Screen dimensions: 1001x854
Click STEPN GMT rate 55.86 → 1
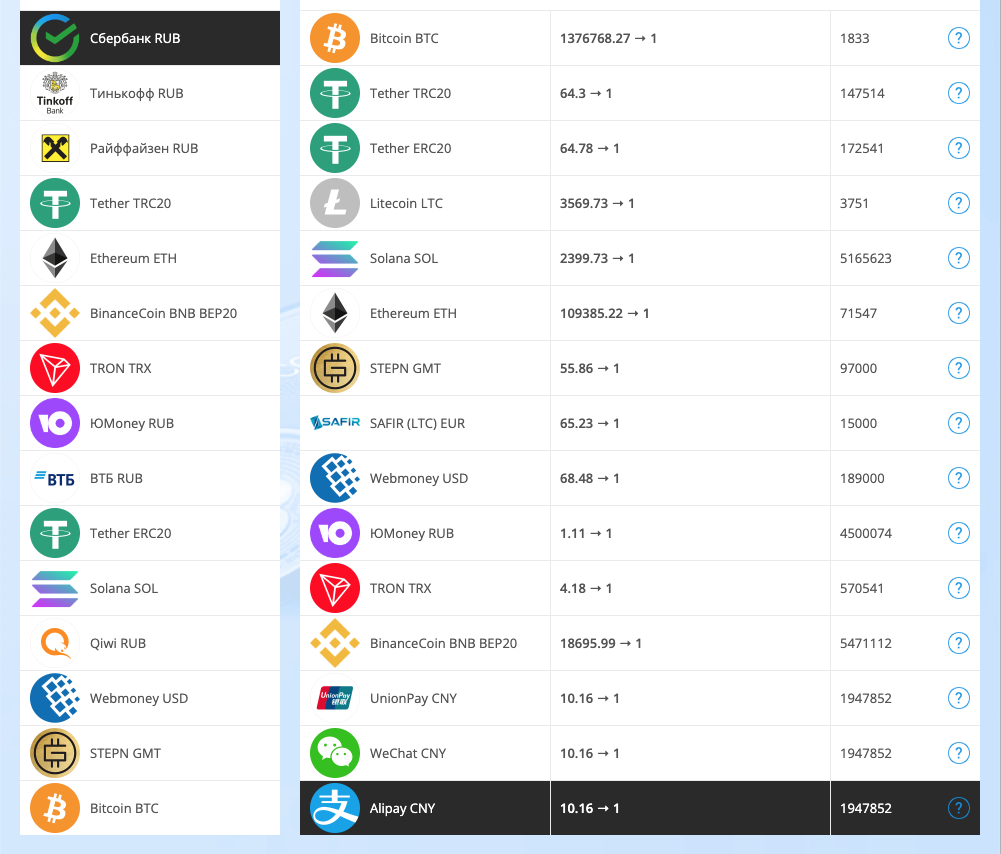click(590, 368)
